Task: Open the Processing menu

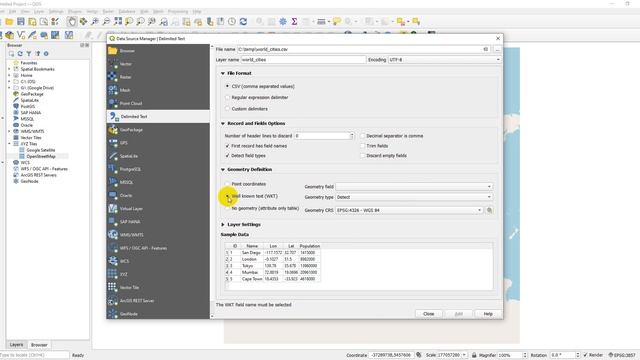Action: click(x=178, y=11)
